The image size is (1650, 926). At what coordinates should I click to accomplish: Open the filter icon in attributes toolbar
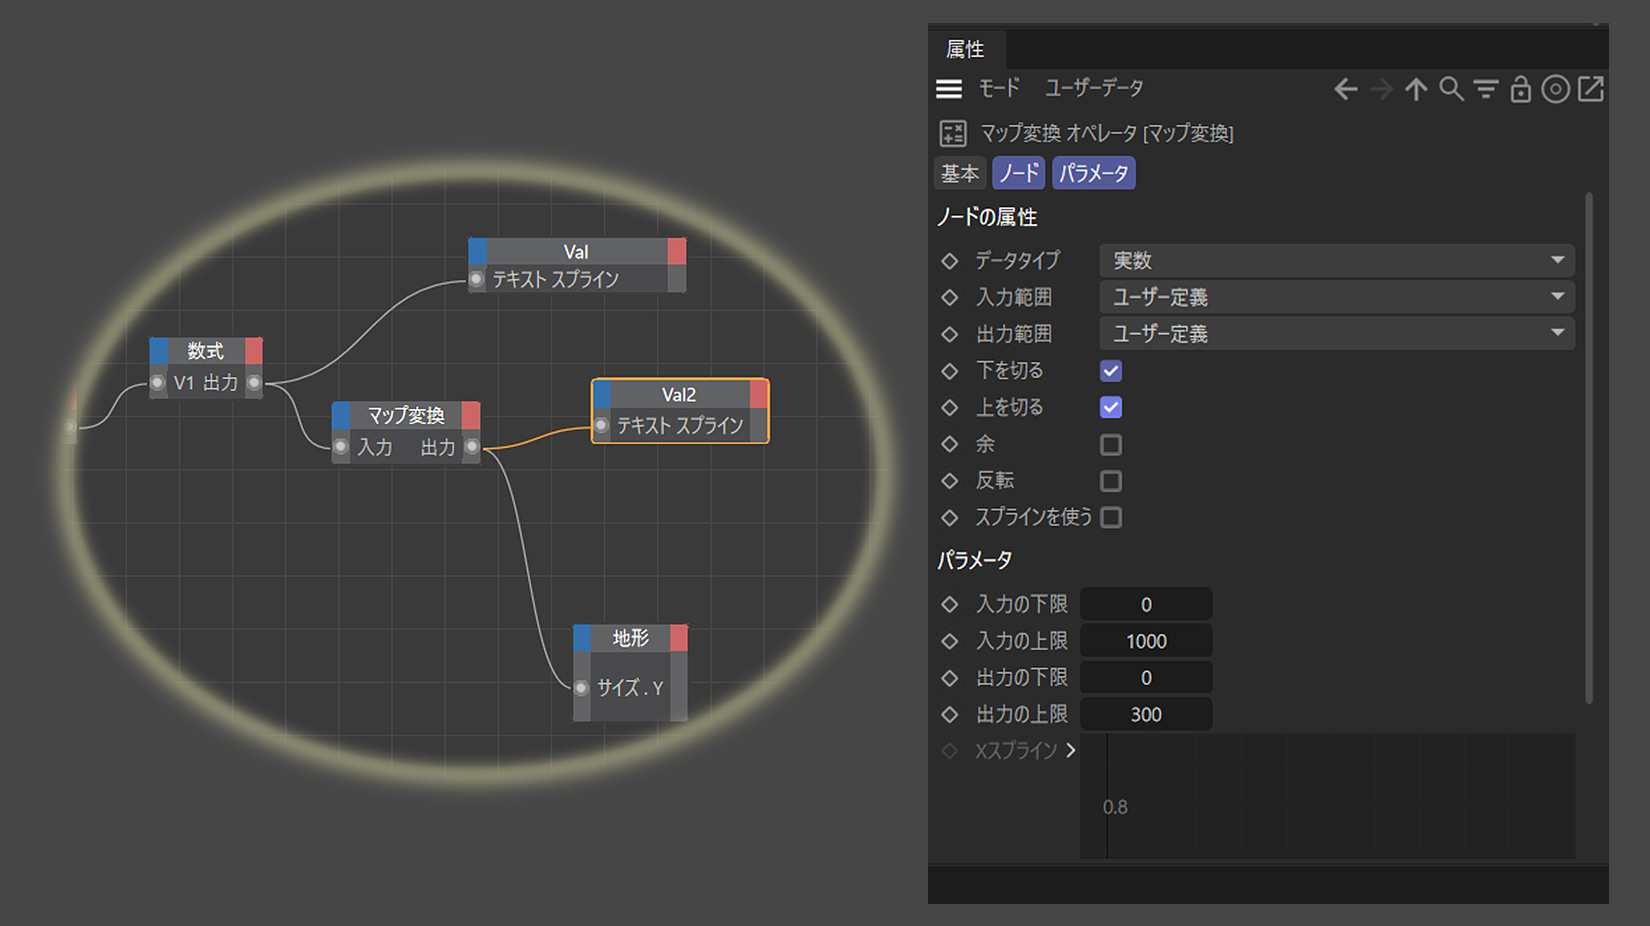[x=1486, y=90]
